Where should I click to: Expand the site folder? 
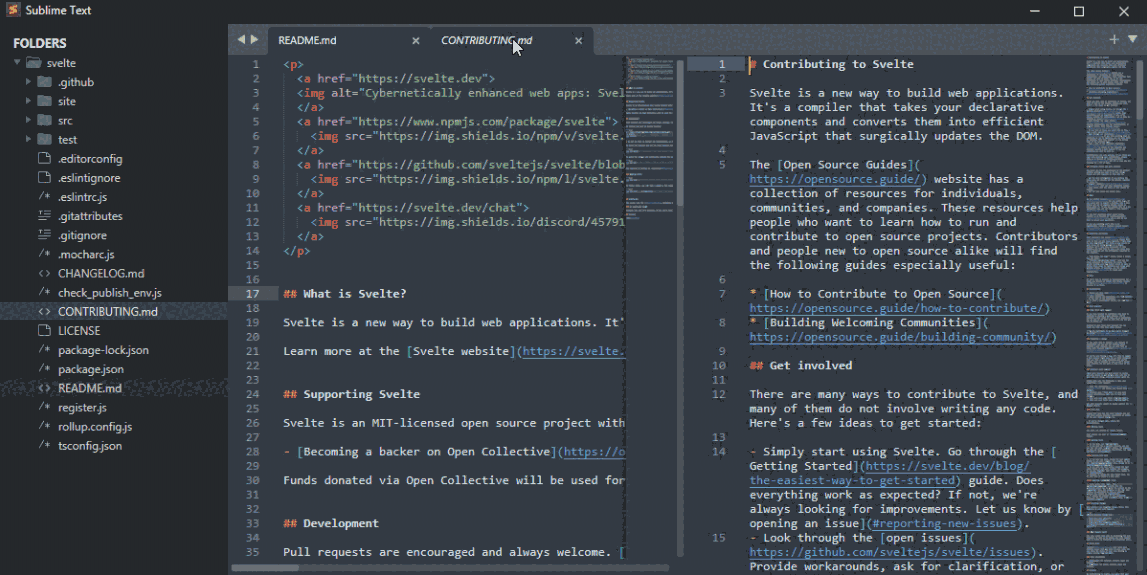[x=29, y=100]
